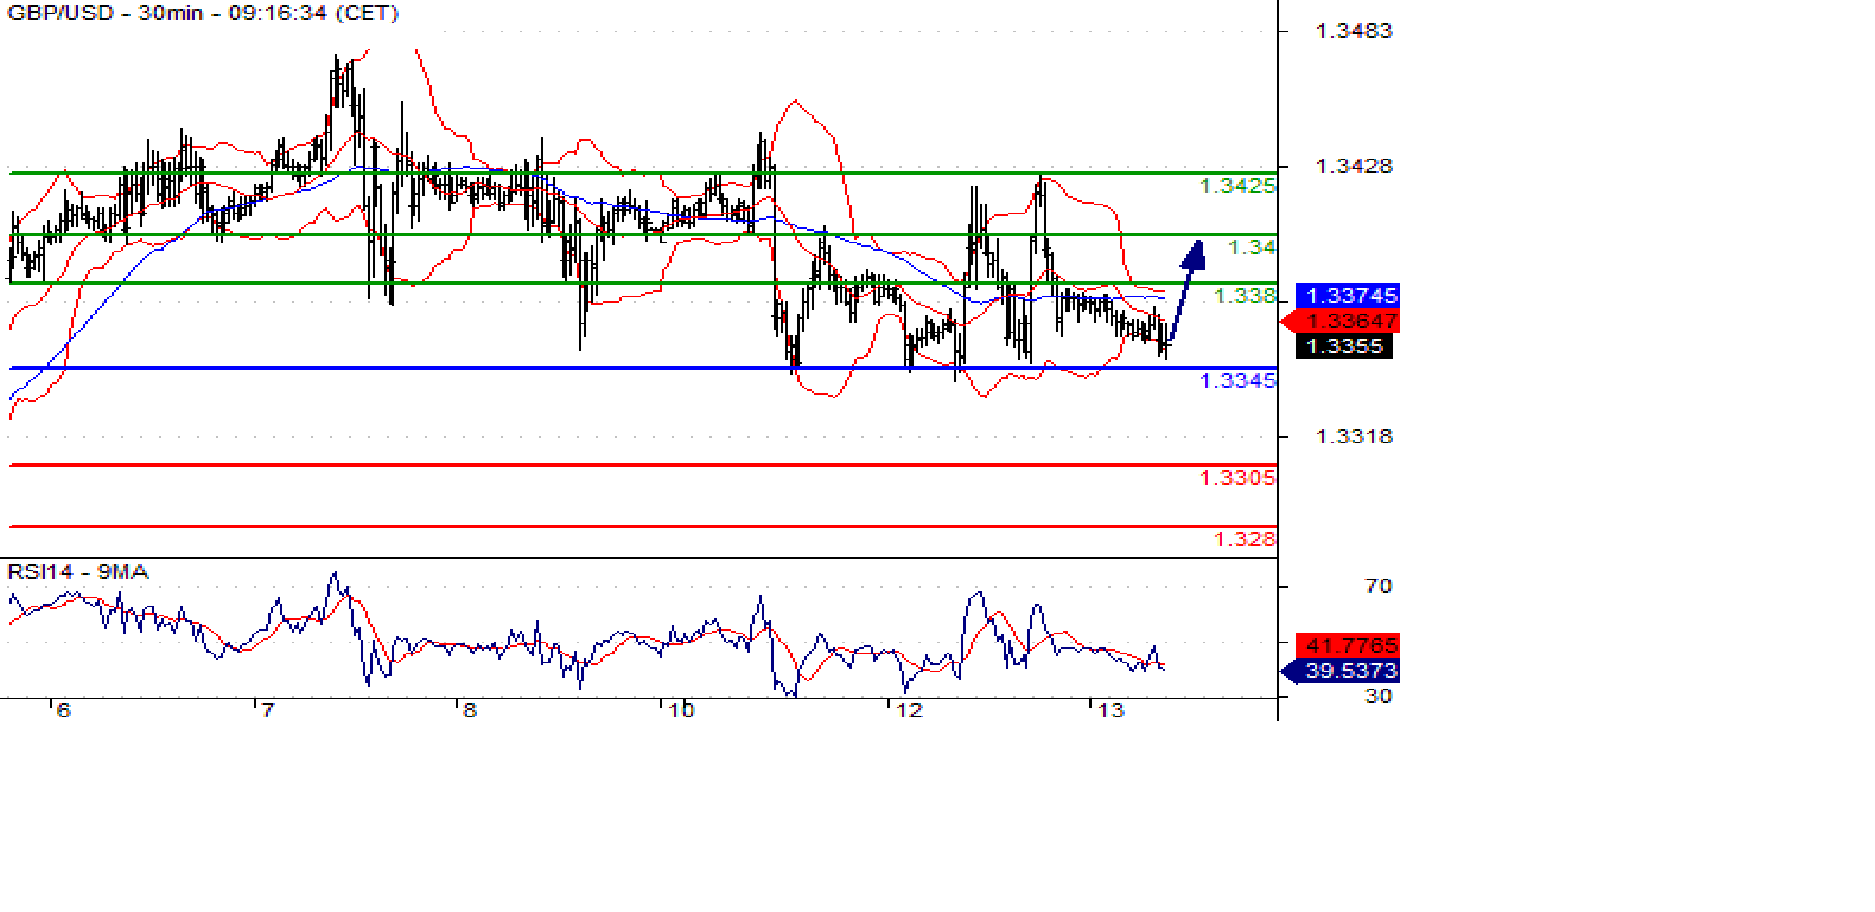Click the GBP/USD 30min chart title

pyautogui.click(x=203, y=13)
